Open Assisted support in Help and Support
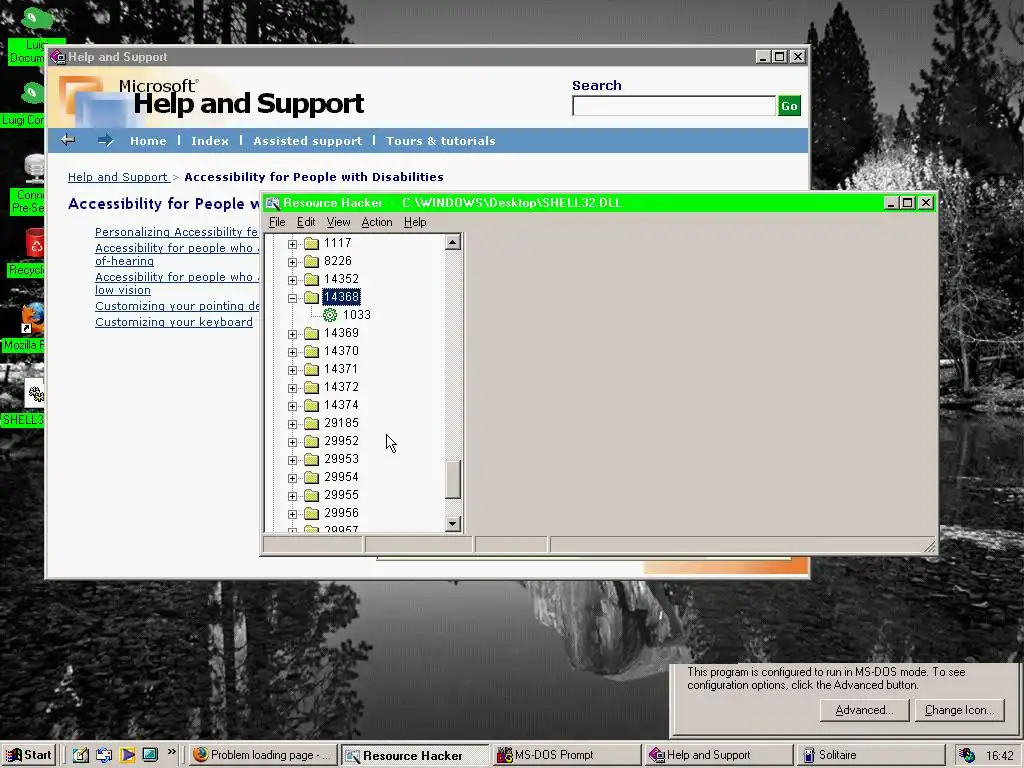This screenshot has height=768, width=1024. pyautogui.click(x=308, y=140)
